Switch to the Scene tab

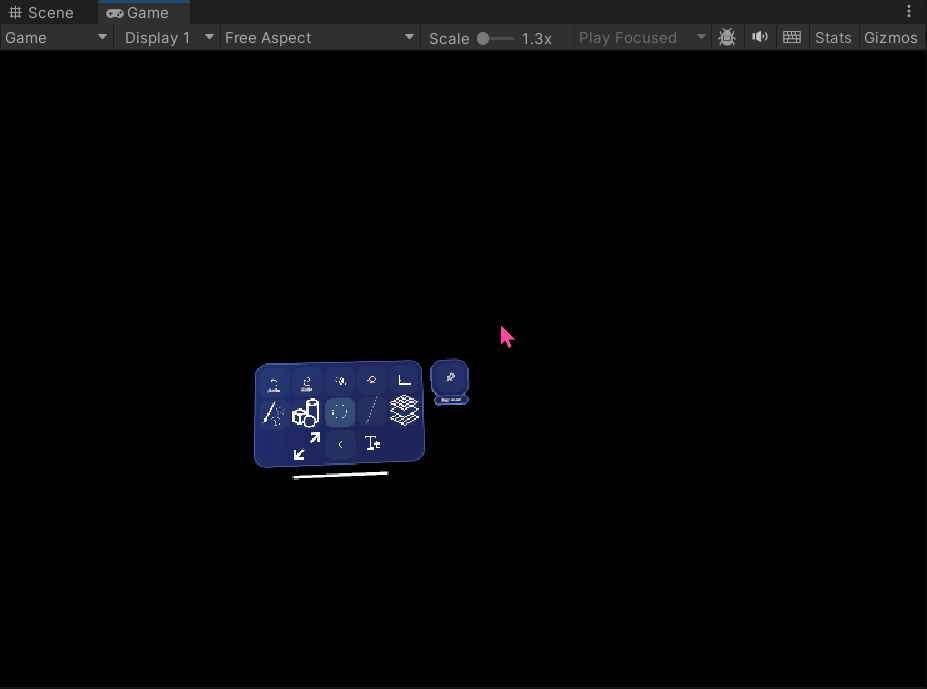point(41,12)
